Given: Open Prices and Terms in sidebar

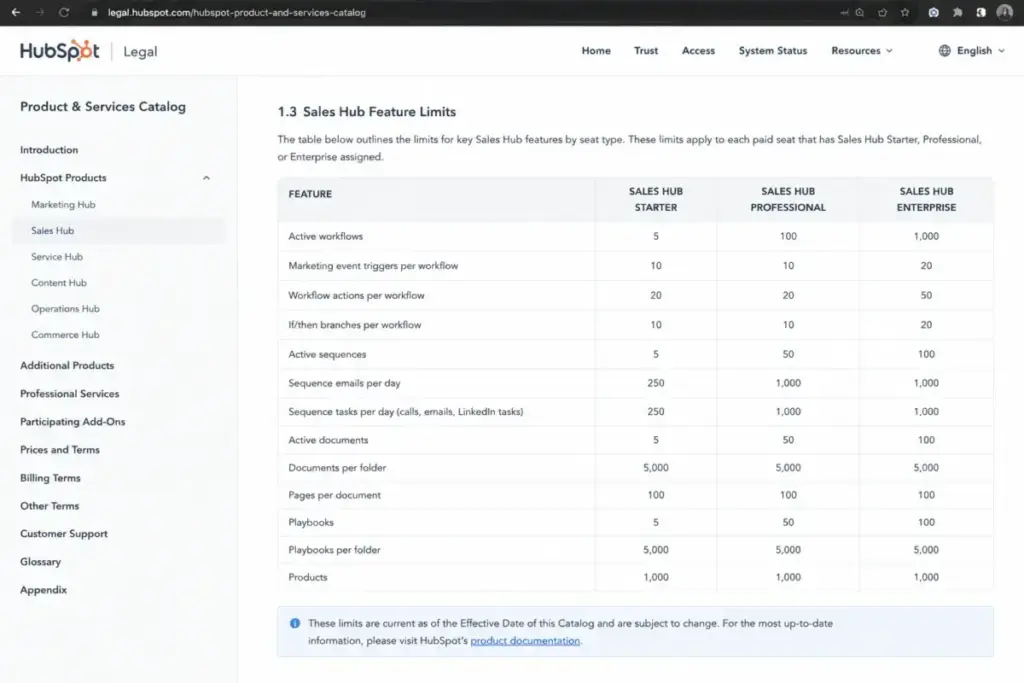Looking at the screenshot, I should point(59,449).
